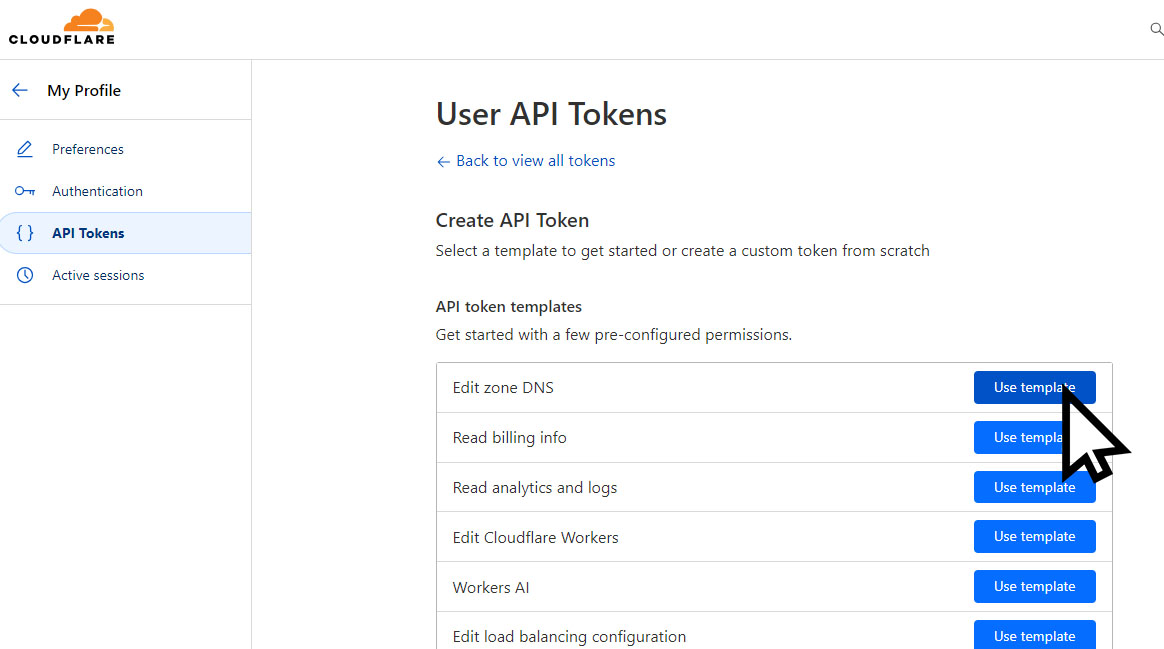Click the back arrow beside My Profile
The image size is (1164, 649).
tap(20, 90)
